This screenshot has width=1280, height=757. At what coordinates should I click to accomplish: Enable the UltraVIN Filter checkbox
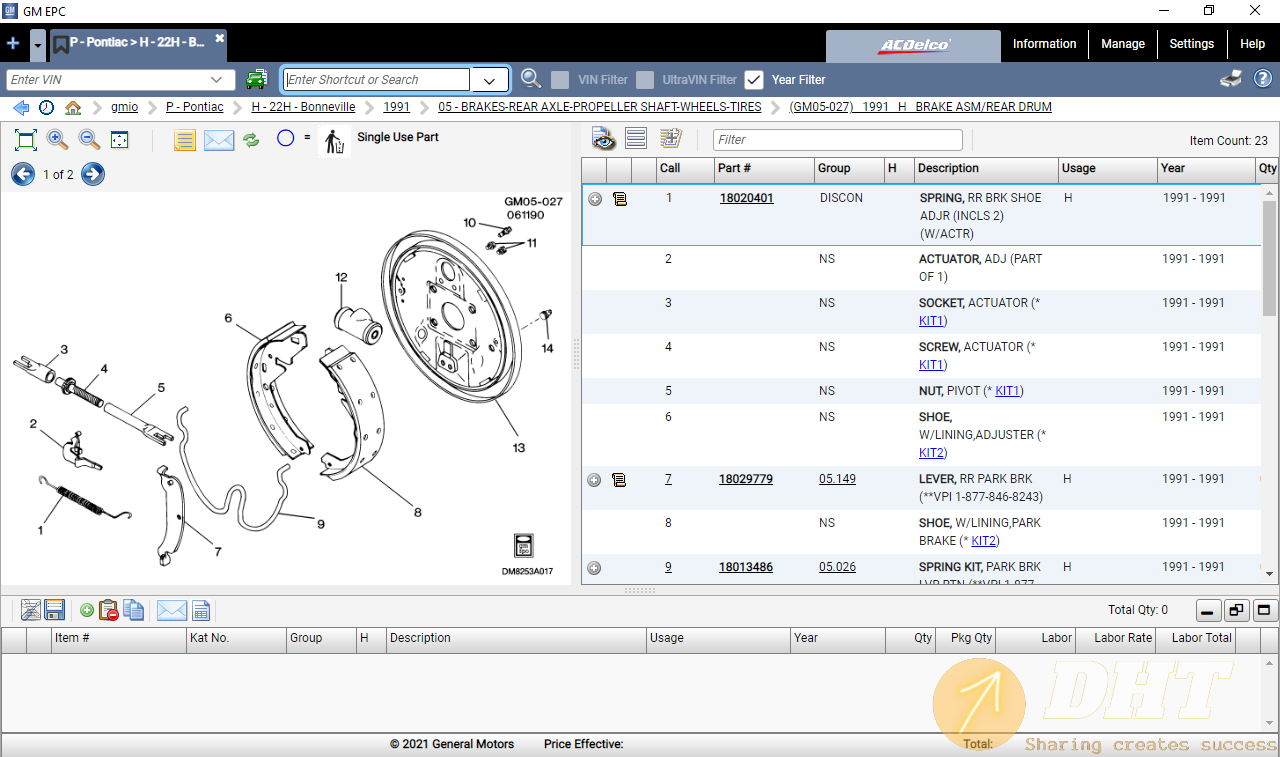pos(646,80)
